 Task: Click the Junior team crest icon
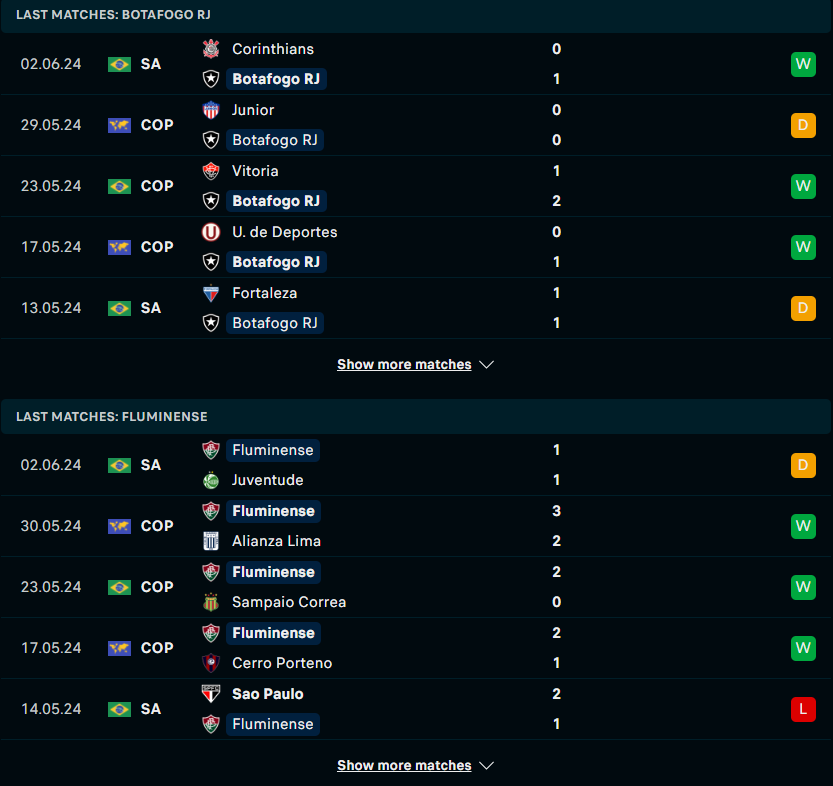coord(211,110)
